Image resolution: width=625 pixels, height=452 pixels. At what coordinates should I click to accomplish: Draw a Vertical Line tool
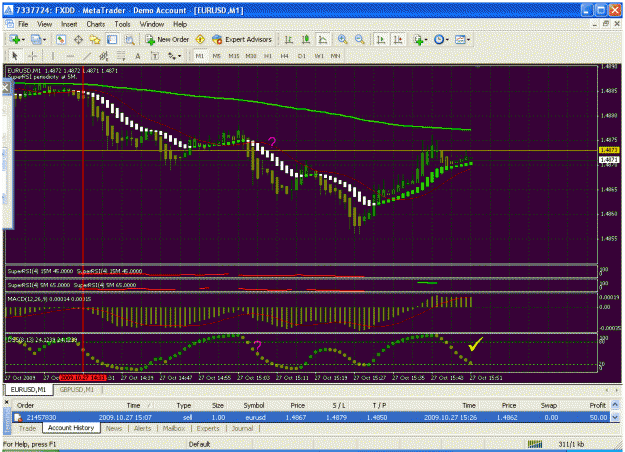53,56
